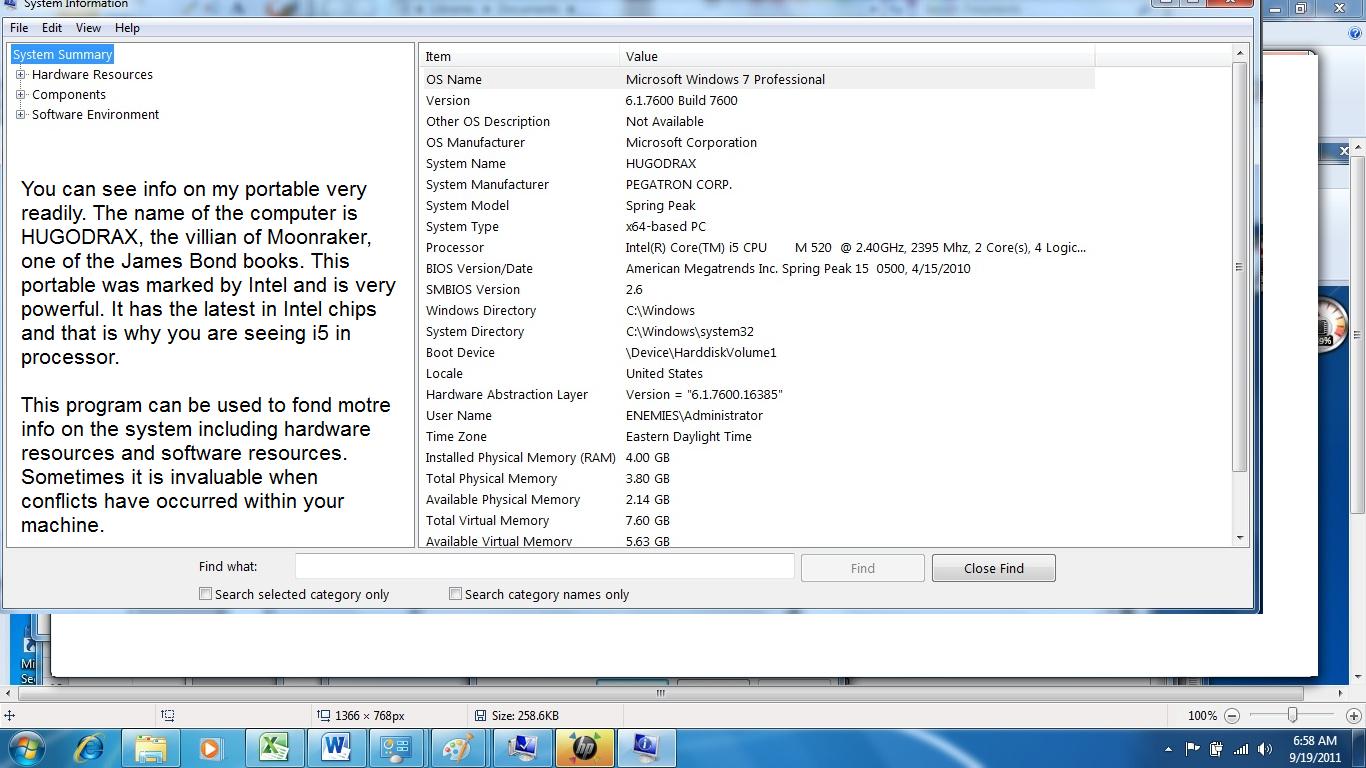1366x768 pixels.
Task: Click the power battery tray icon
Action: coord(1216,748)
